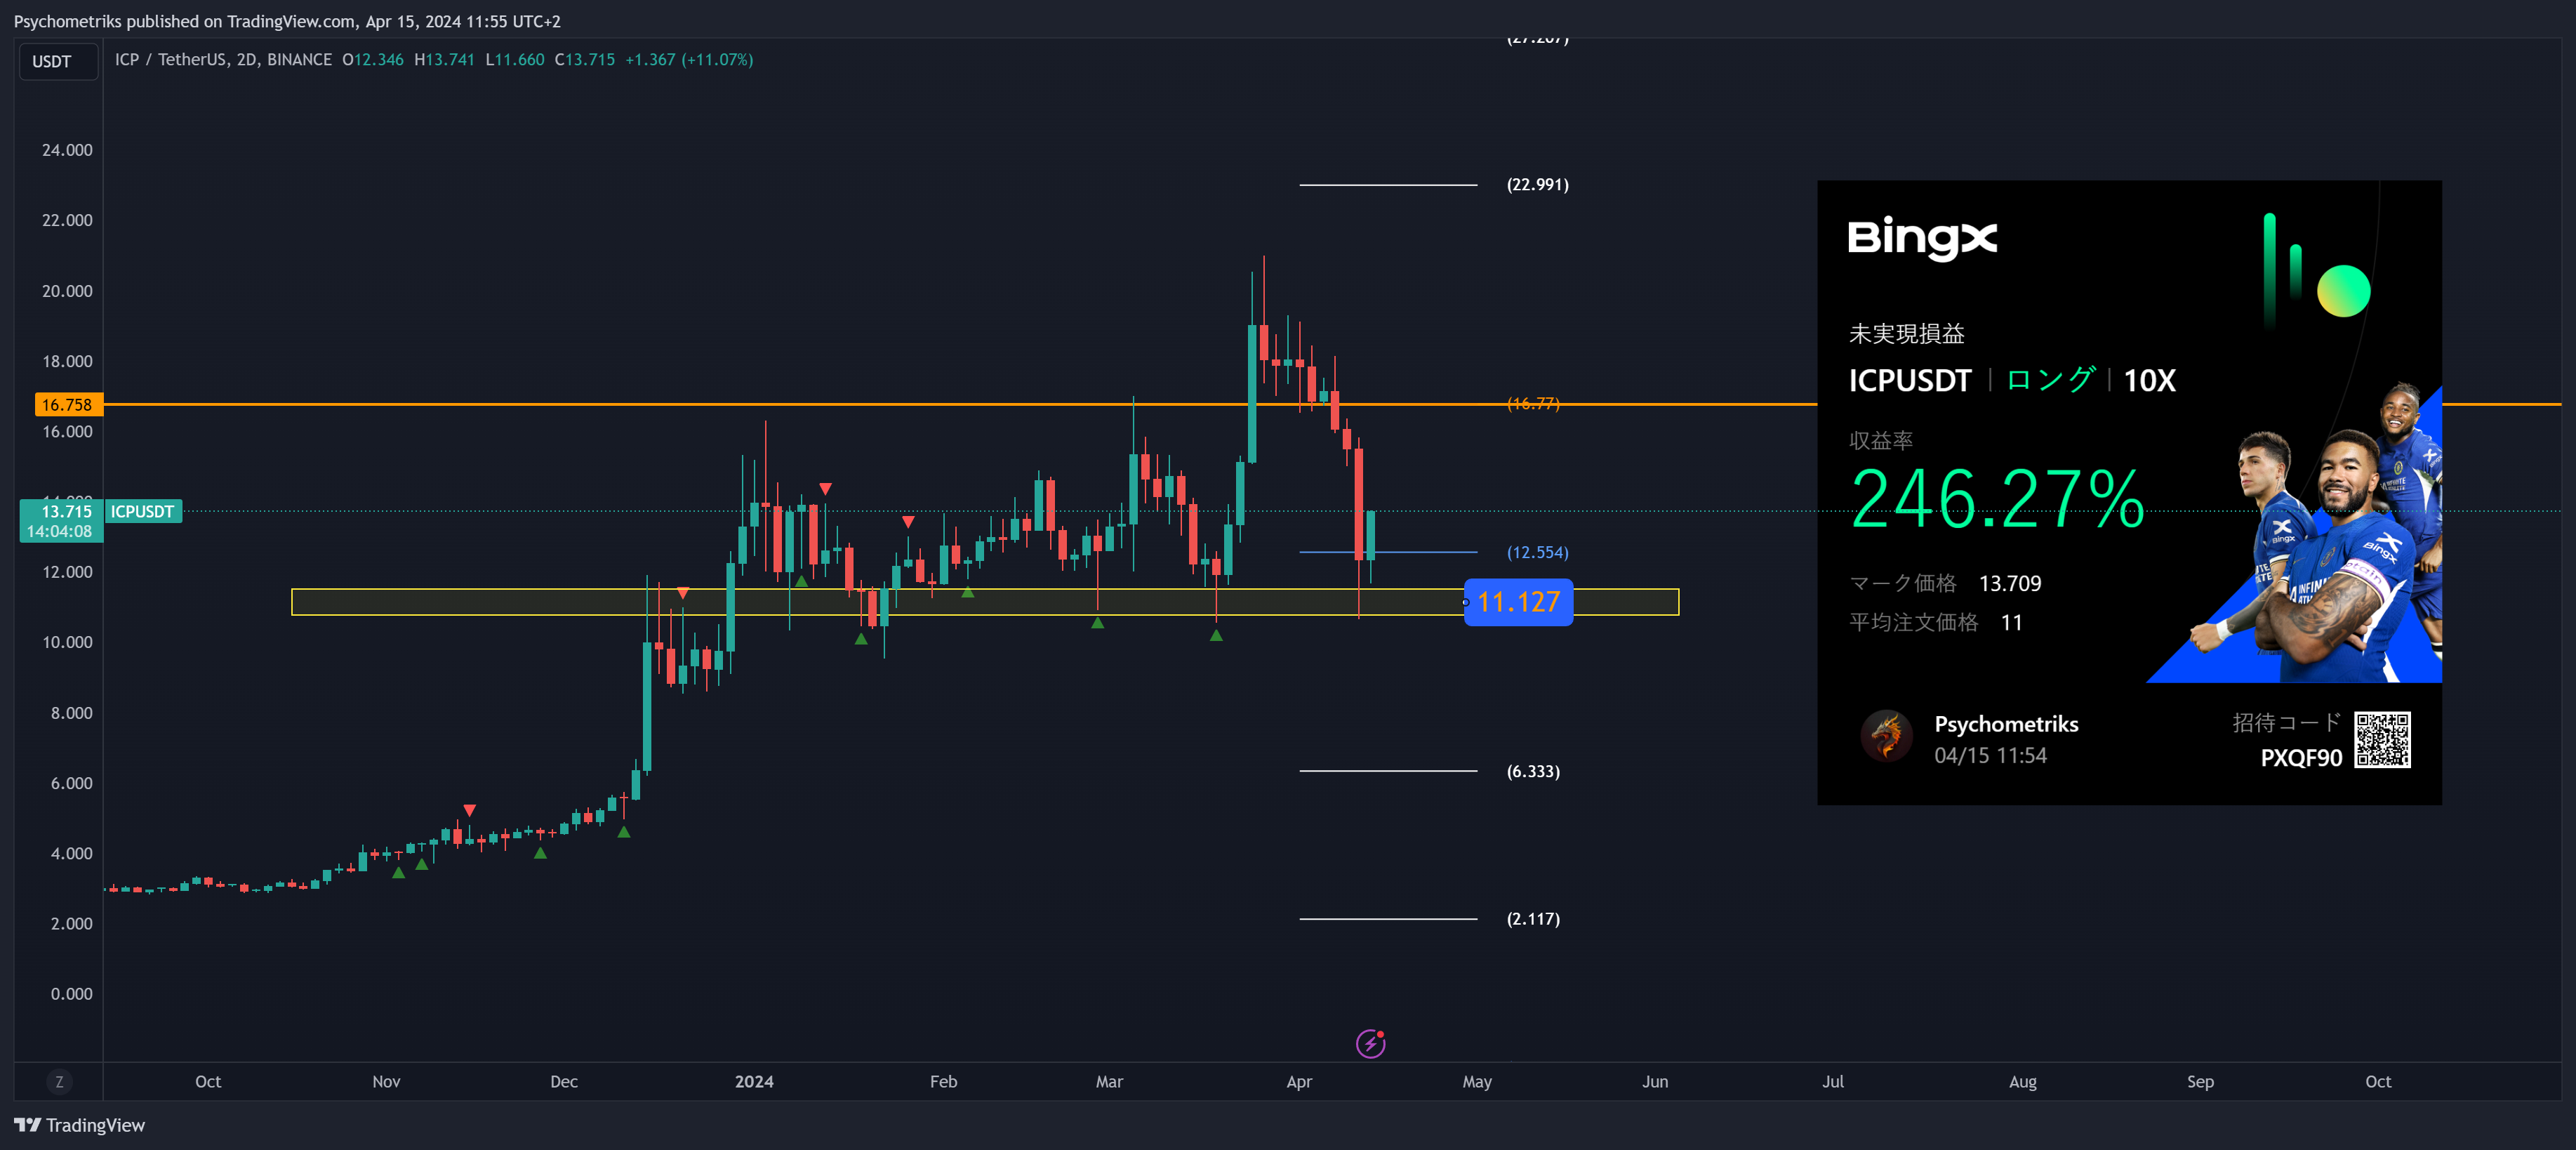Click the 246.27% return value
2576x1150 pixels.
1997,498
